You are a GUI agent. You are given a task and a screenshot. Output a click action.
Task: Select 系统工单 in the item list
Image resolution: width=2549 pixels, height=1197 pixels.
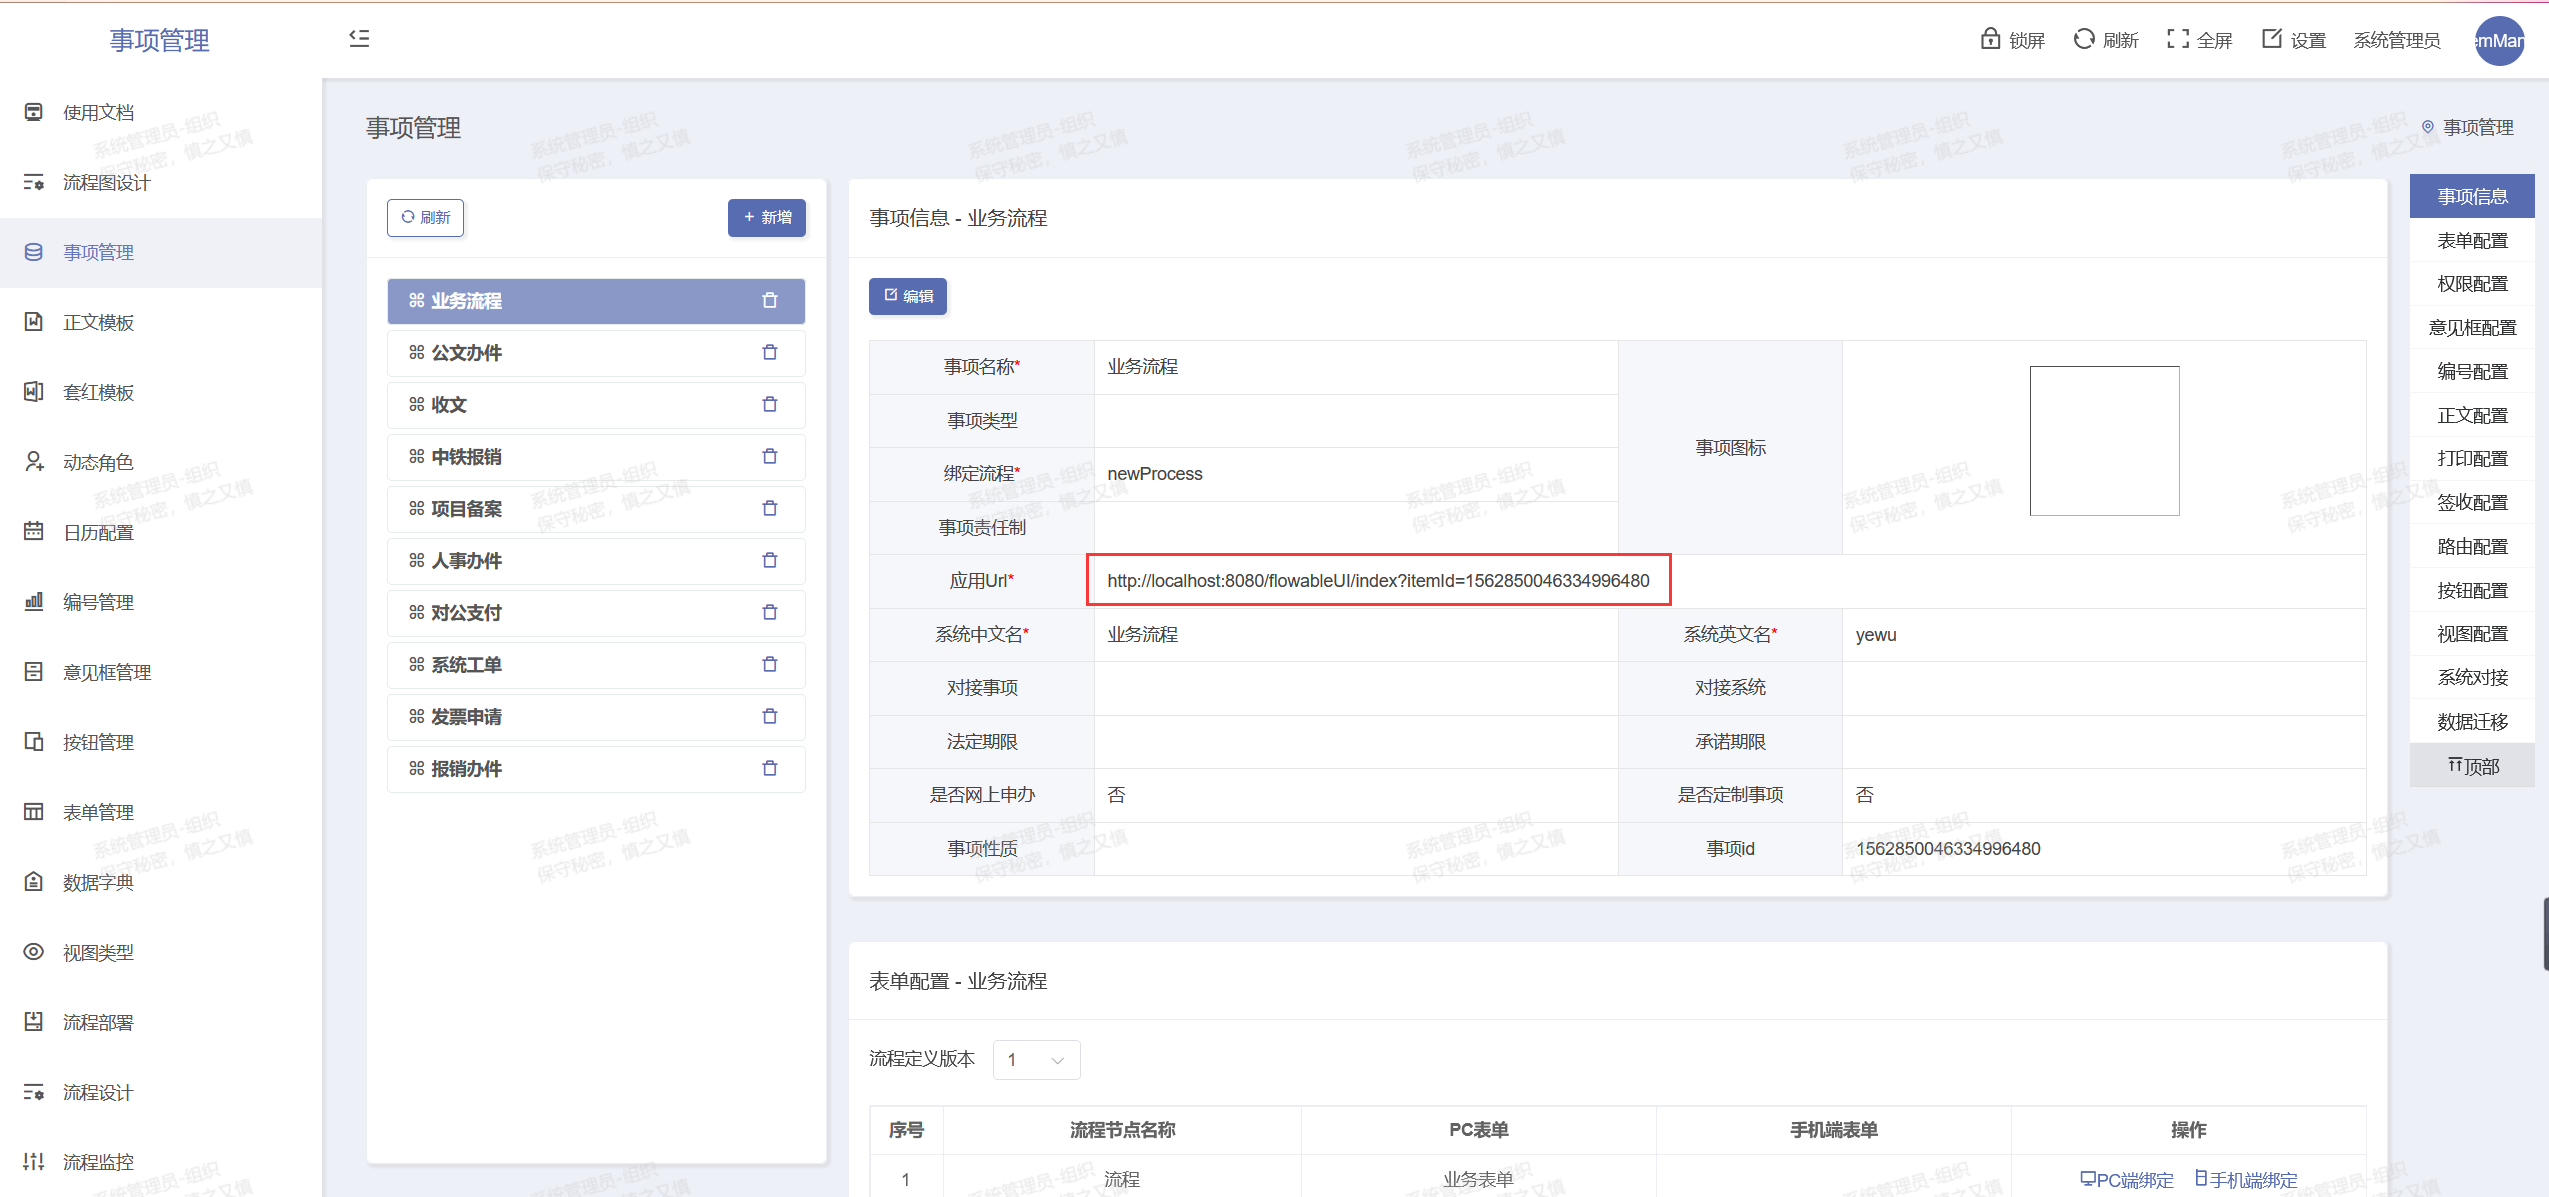point(596,665)
